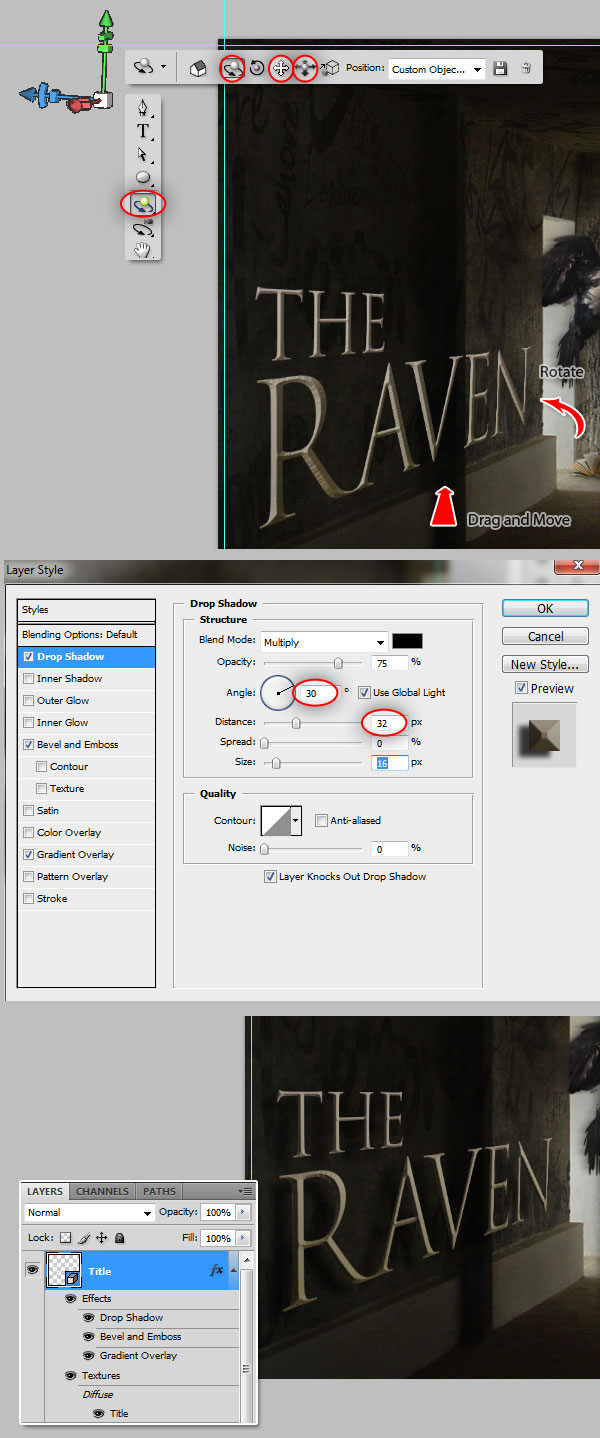Toggle Use Global Light checkbox
This screenshot has width=600, height=1438.
click(365, 692)
